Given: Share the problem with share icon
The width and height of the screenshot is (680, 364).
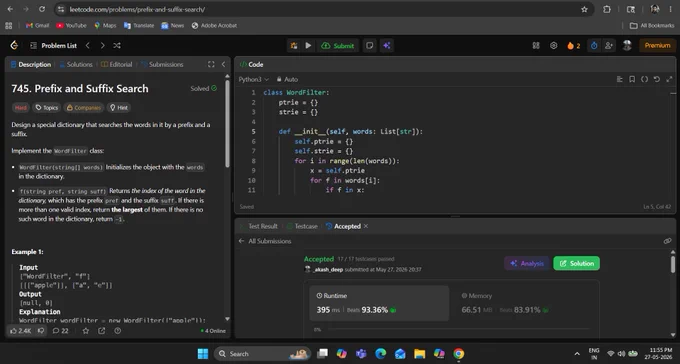Looking at the screenshot, I should (101, 331).
